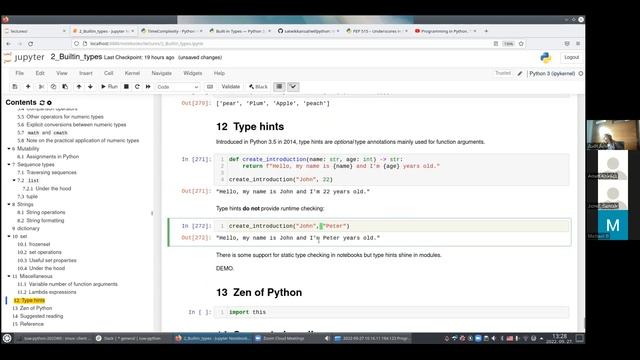The height and width of the screenshot is (360, 640).
Task: Move selected cell up arrow
Action: [x=79, y=87]
